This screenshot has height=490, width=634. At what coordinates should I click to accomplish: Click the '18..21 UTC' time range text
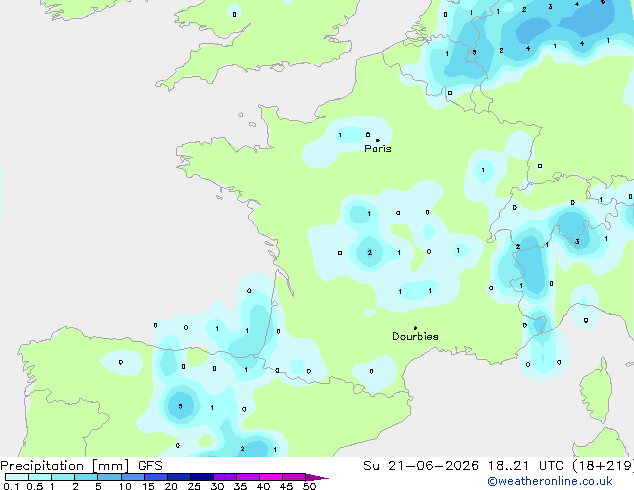[x=526, y=466]
